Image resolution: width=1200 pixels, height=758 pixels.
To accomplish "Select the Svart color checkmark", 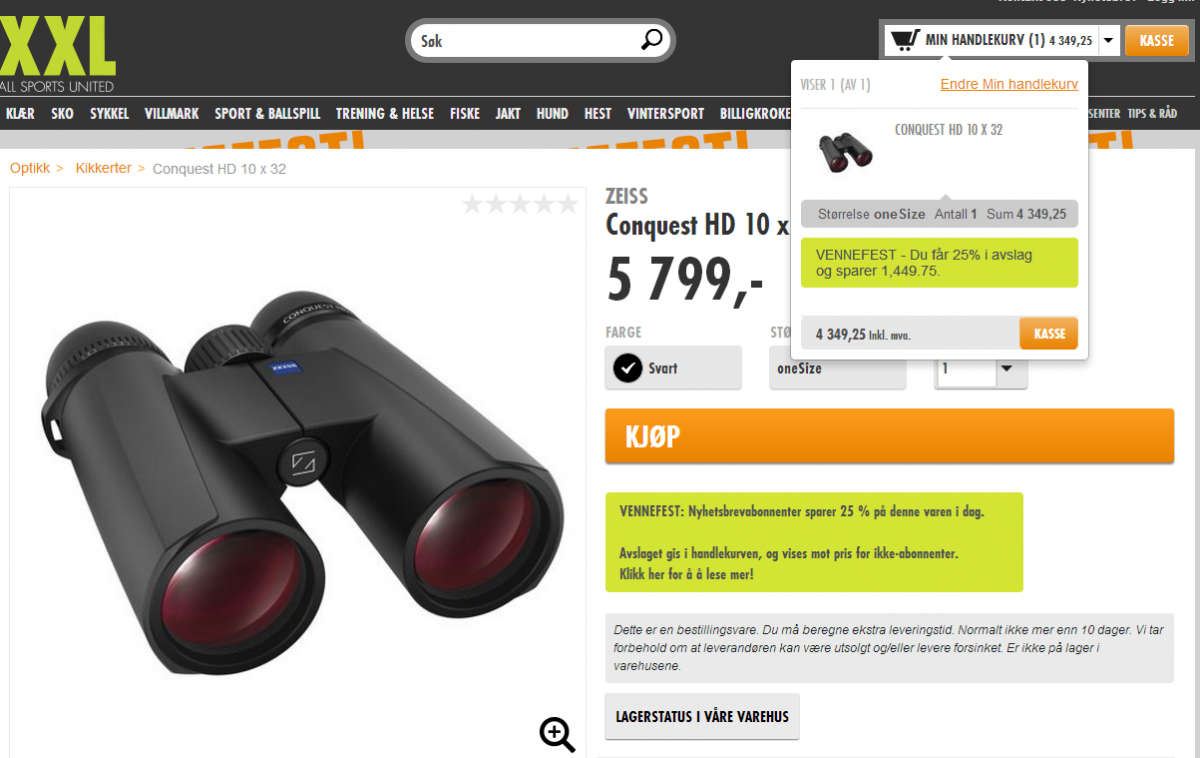I will point(628,368).
